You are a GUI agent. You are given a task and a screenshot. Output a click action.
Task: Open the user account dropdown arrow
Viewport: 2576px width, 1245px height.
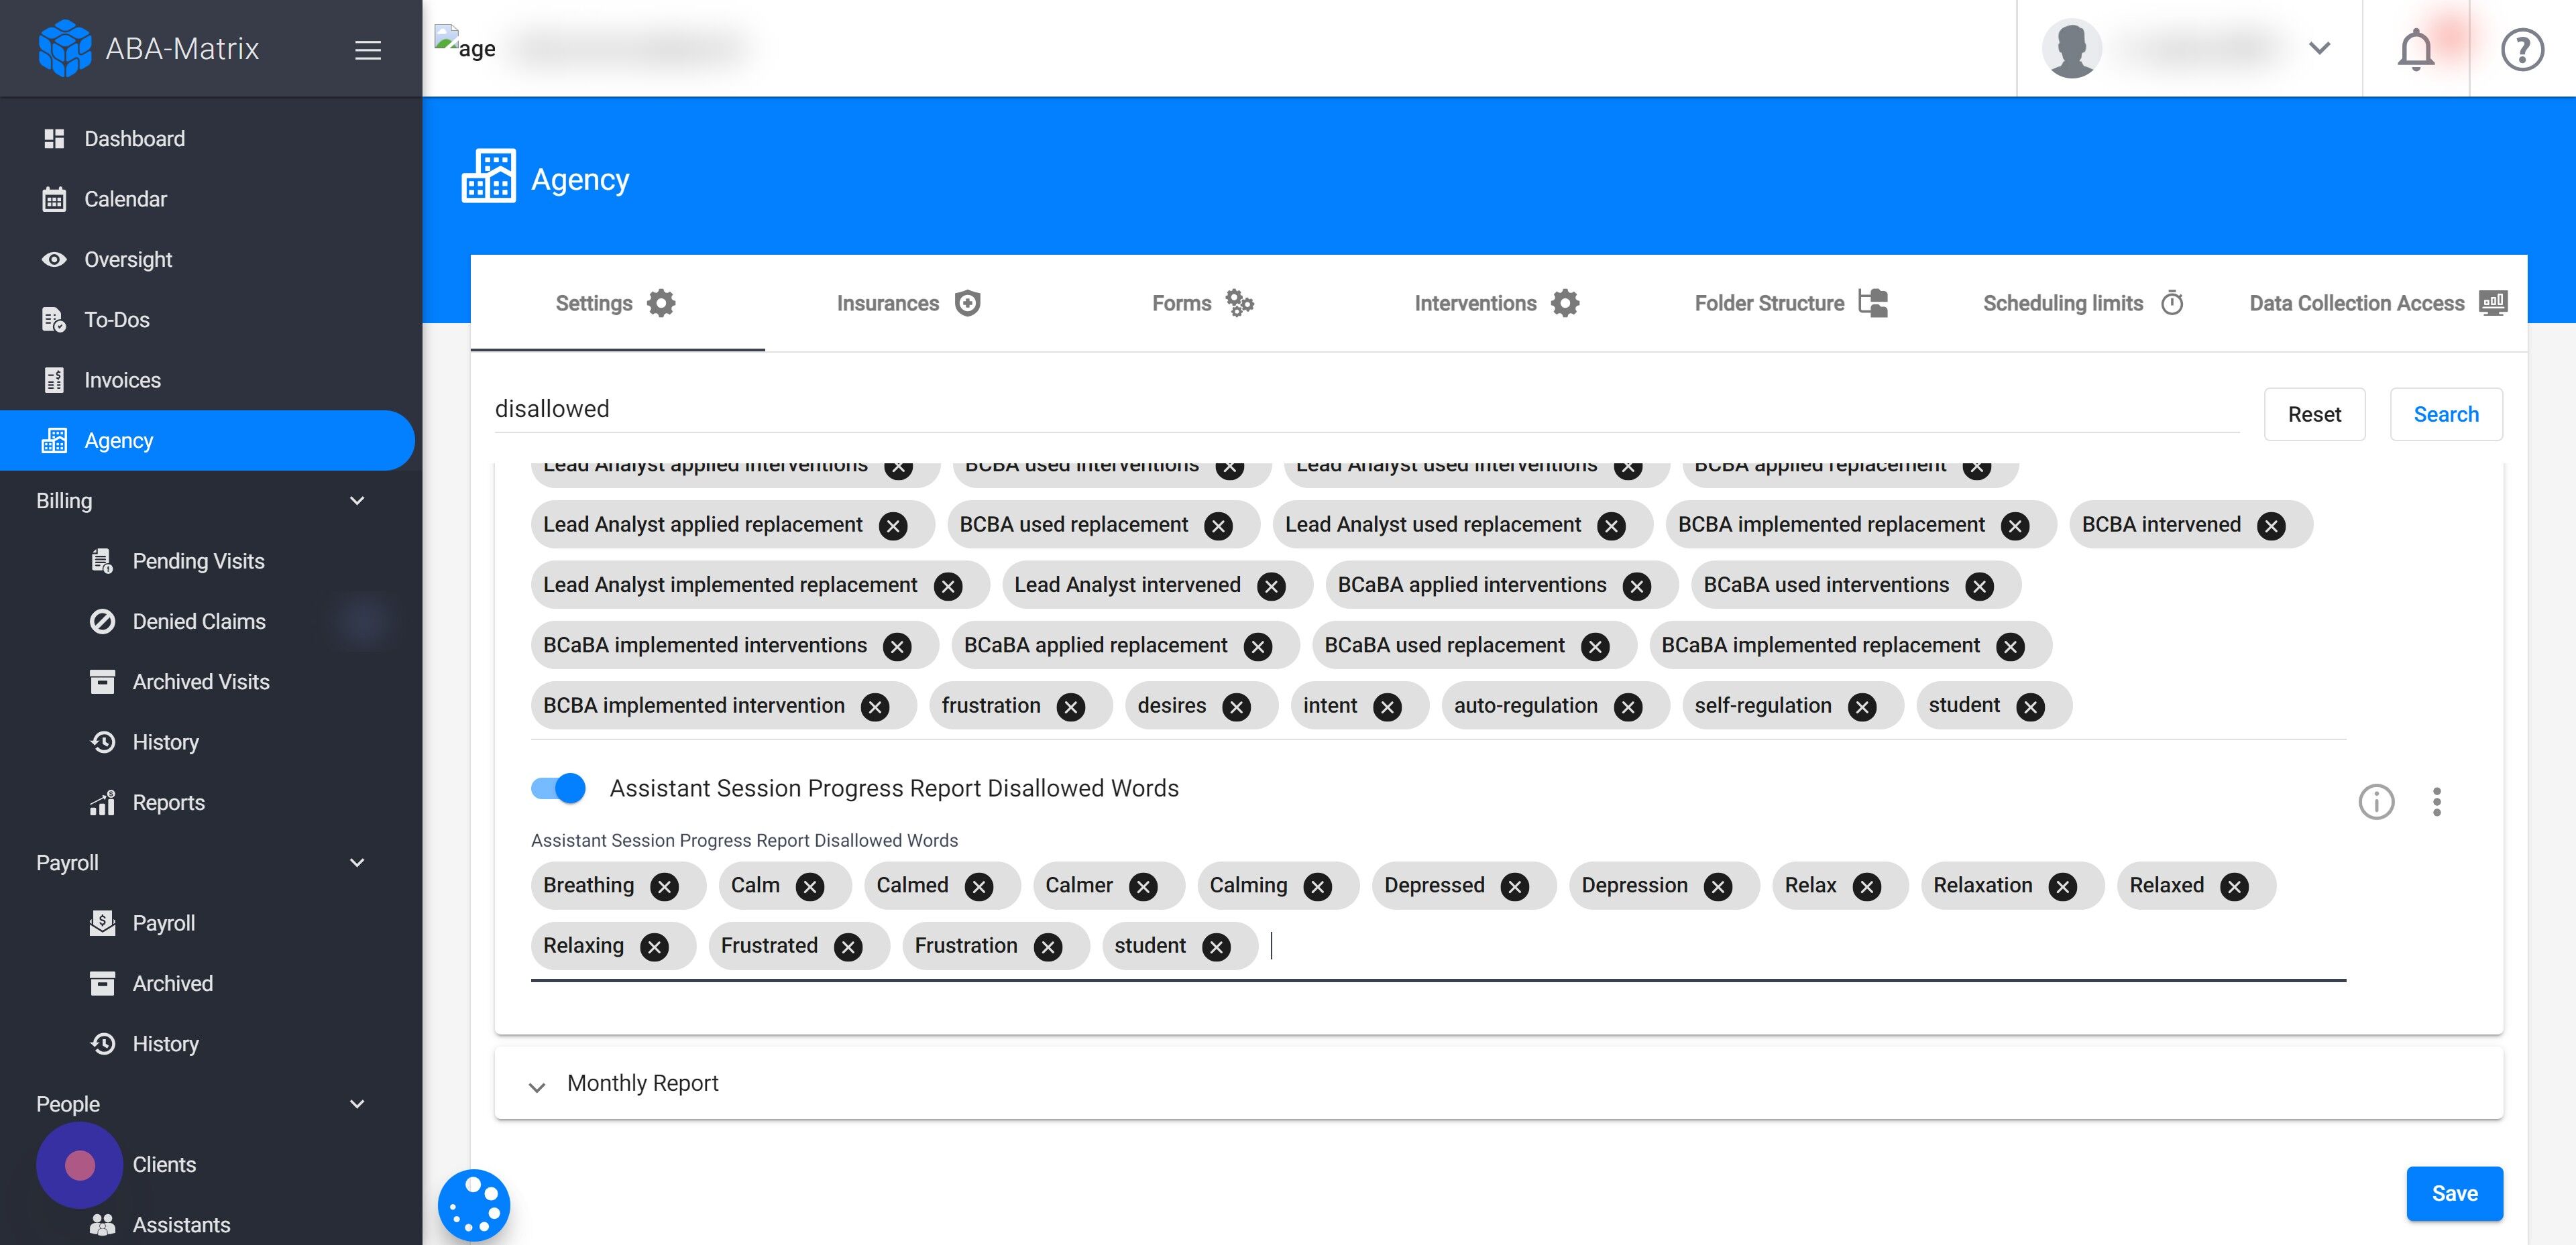pyautogui.click(x=2319, y=48)
